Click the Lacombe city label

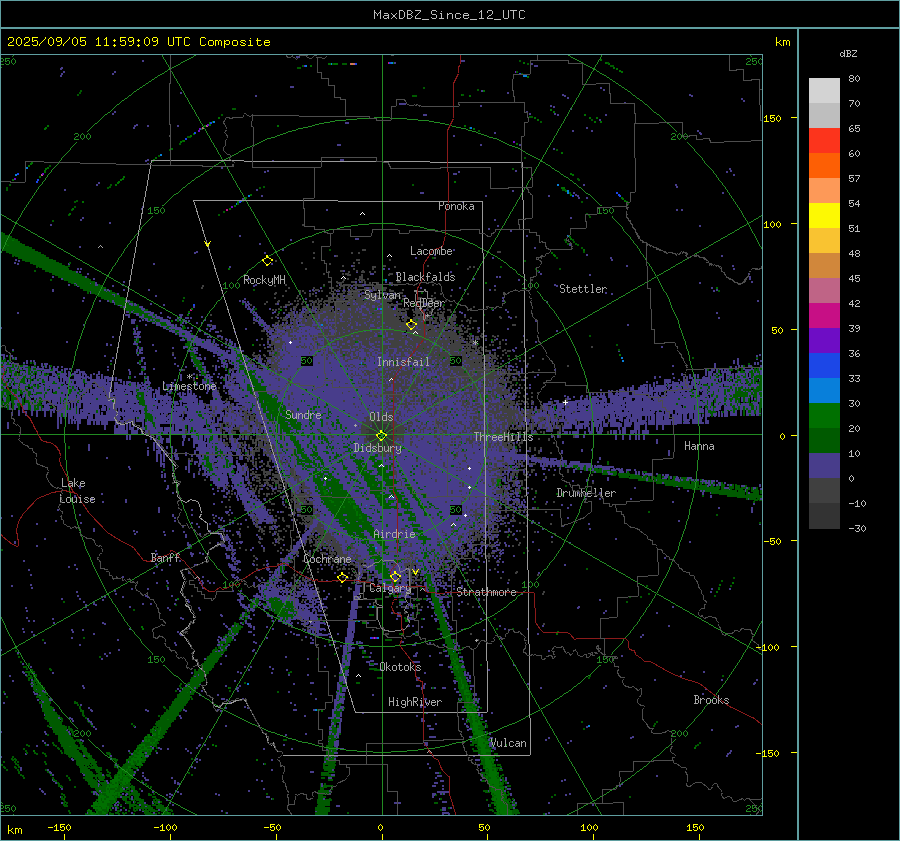431,251
